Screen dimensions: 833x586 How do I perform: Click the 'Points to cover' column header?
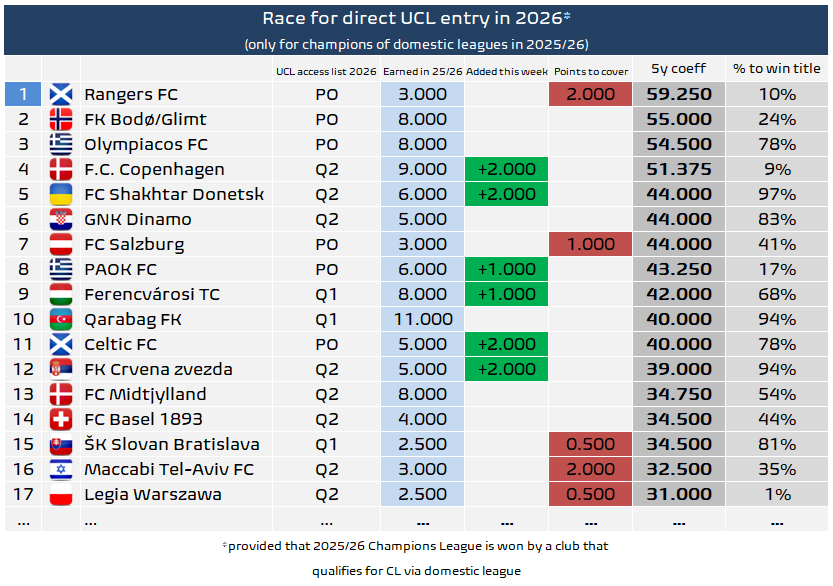pyautogui.click(x=589, y=70)
